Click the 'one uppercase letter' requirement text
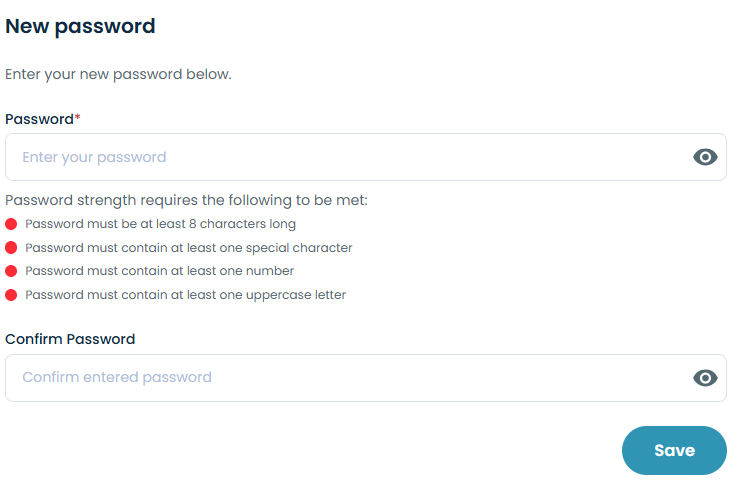The width and height of the screenshot is (741, 486). (185, 295)
